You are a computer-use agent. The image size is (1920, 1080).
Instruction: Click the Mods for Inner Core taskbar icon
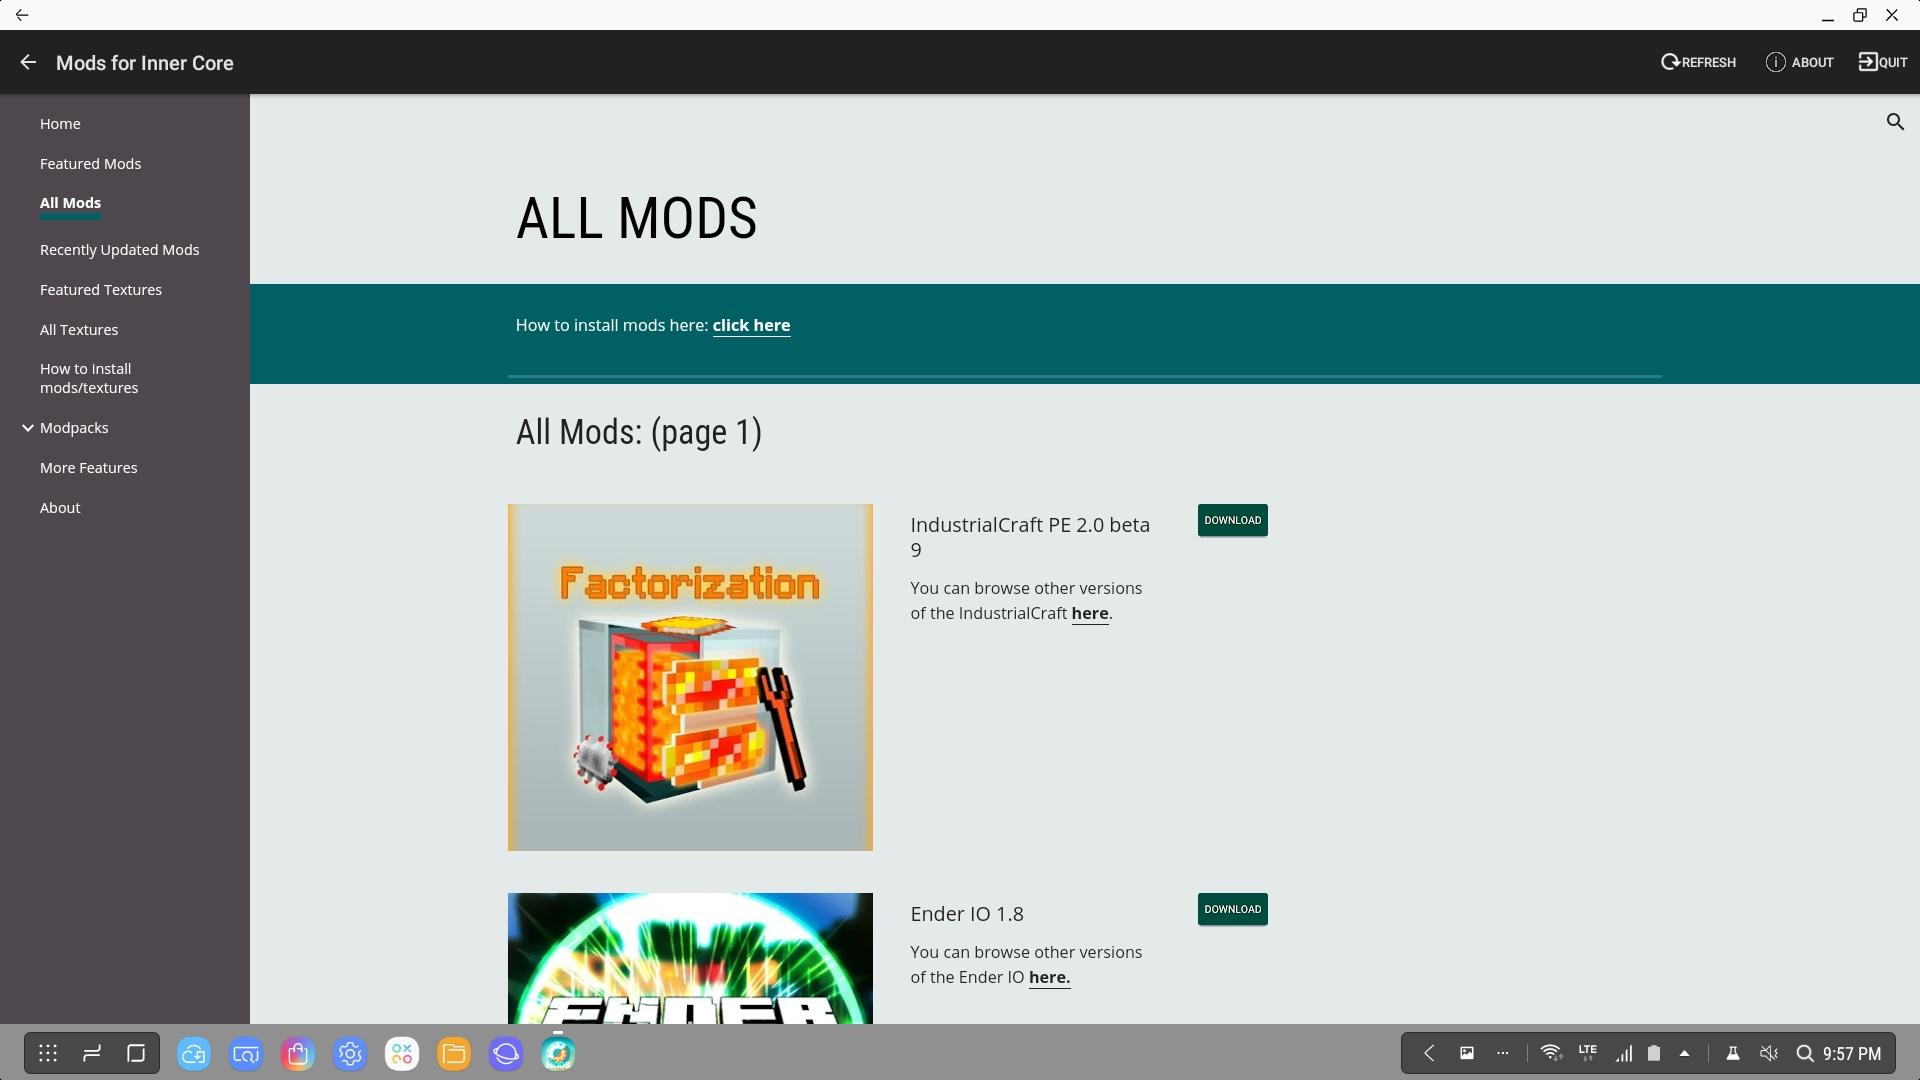(558, 1054)
